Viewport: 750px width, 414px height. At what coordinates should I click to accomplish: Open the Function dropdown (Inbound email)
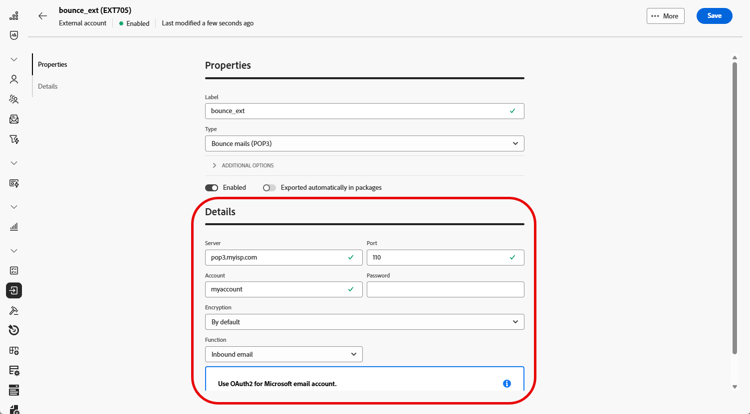coord(284,354)
